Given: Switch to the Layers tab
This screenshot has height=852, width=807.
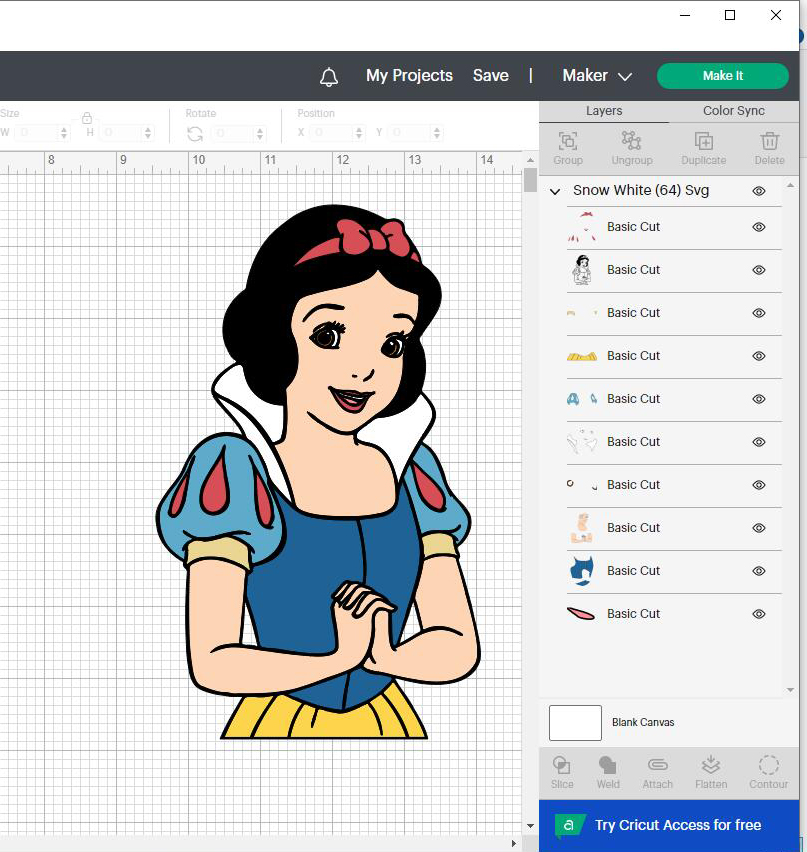Looking at the screenshot, I should (604, 111).
